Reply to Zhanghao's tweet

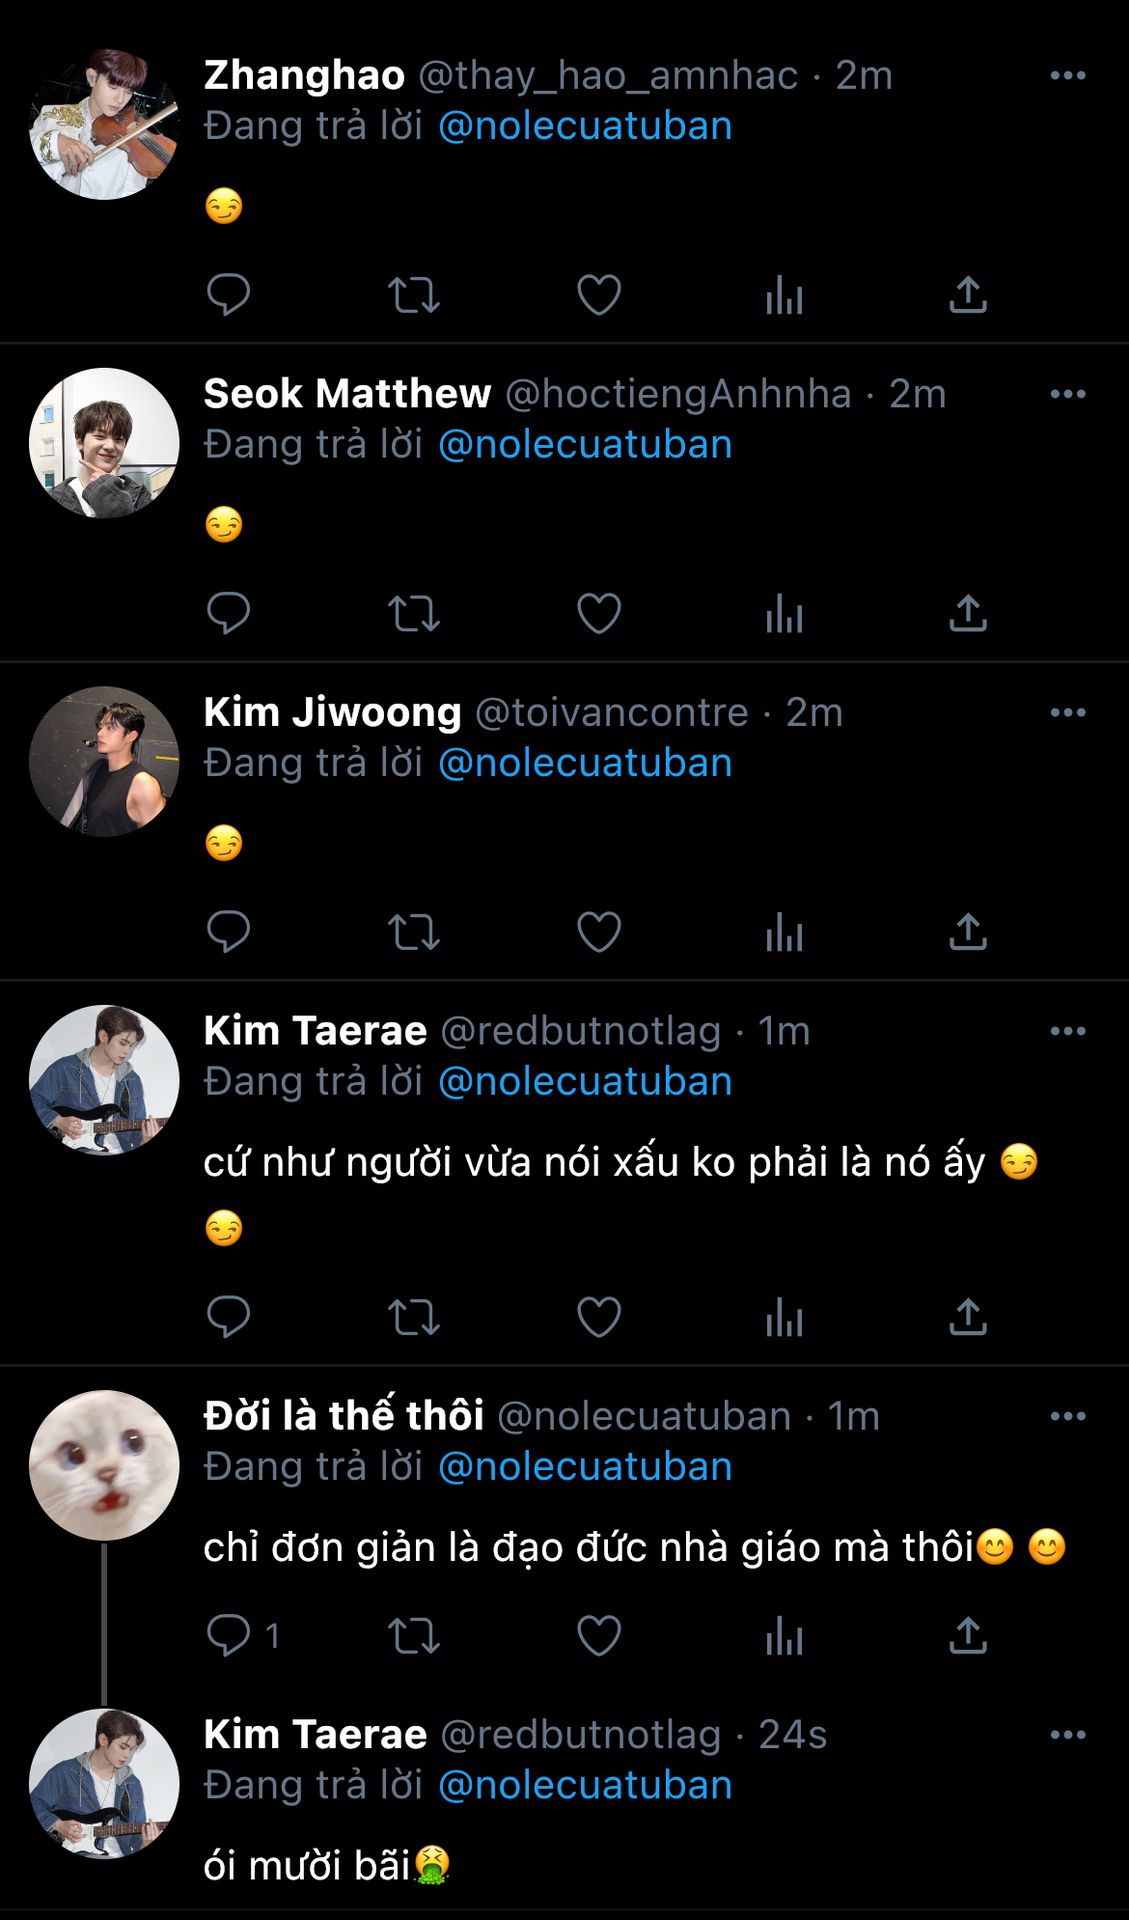[228, 295]
